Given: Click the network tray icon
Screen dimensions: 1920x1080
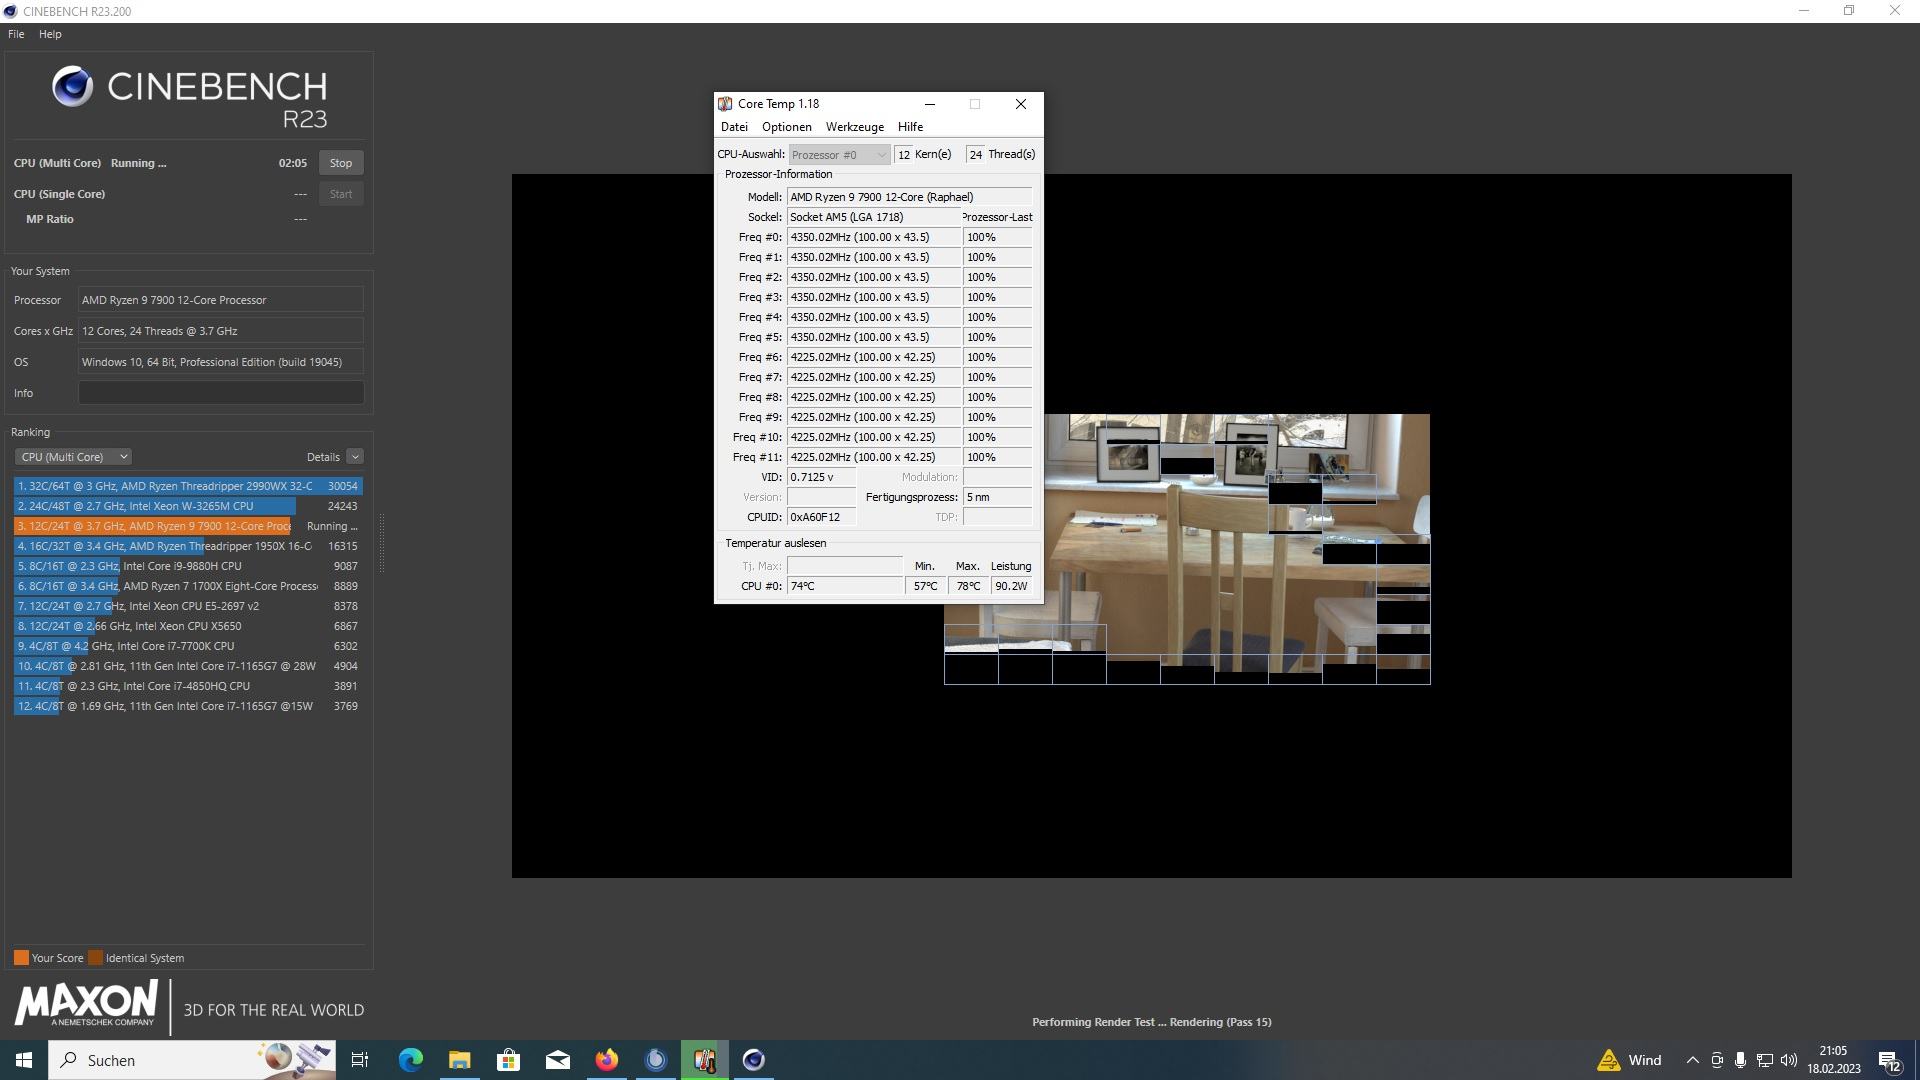Looking at the screenshot, I should tap(1765, 1060).
